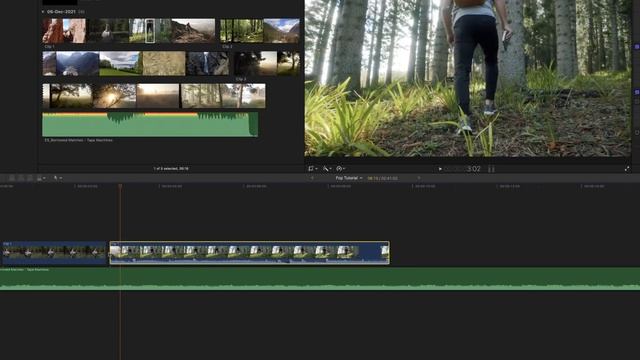The width and height of the screenshot is (640, 360).
Task: Open the retime speedometer dropdown
Action: pyautogui.click(x=340, y=169)
